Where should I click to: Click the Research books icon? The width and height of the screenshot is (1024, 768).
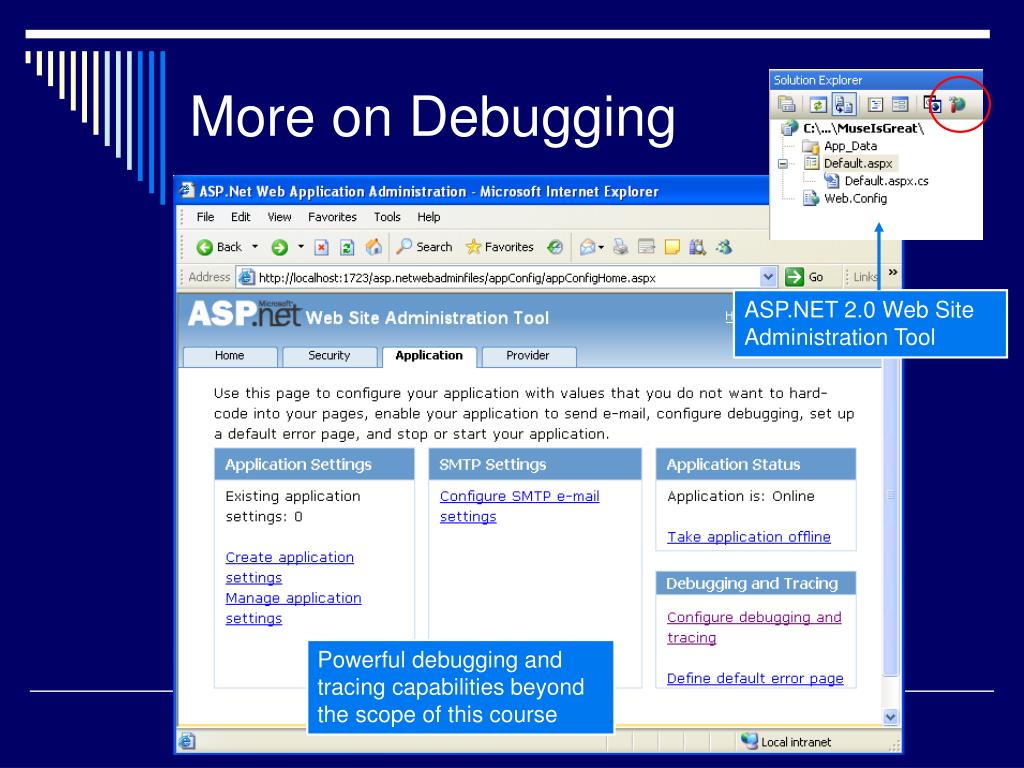pos(697,247)
